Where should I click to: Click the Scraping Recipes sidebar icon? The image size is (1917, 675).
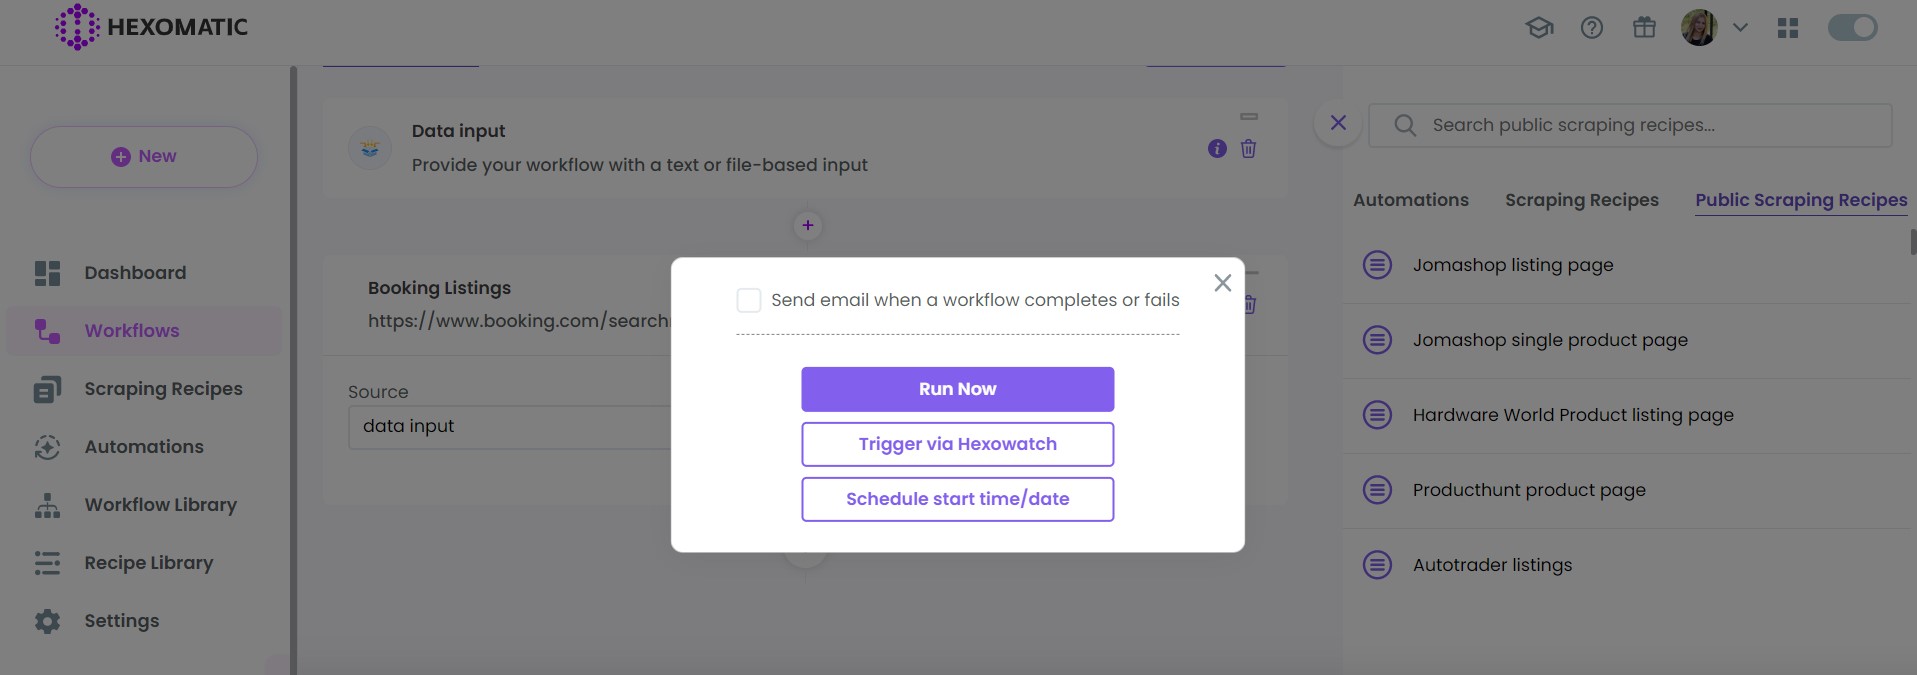pos(46,388)
